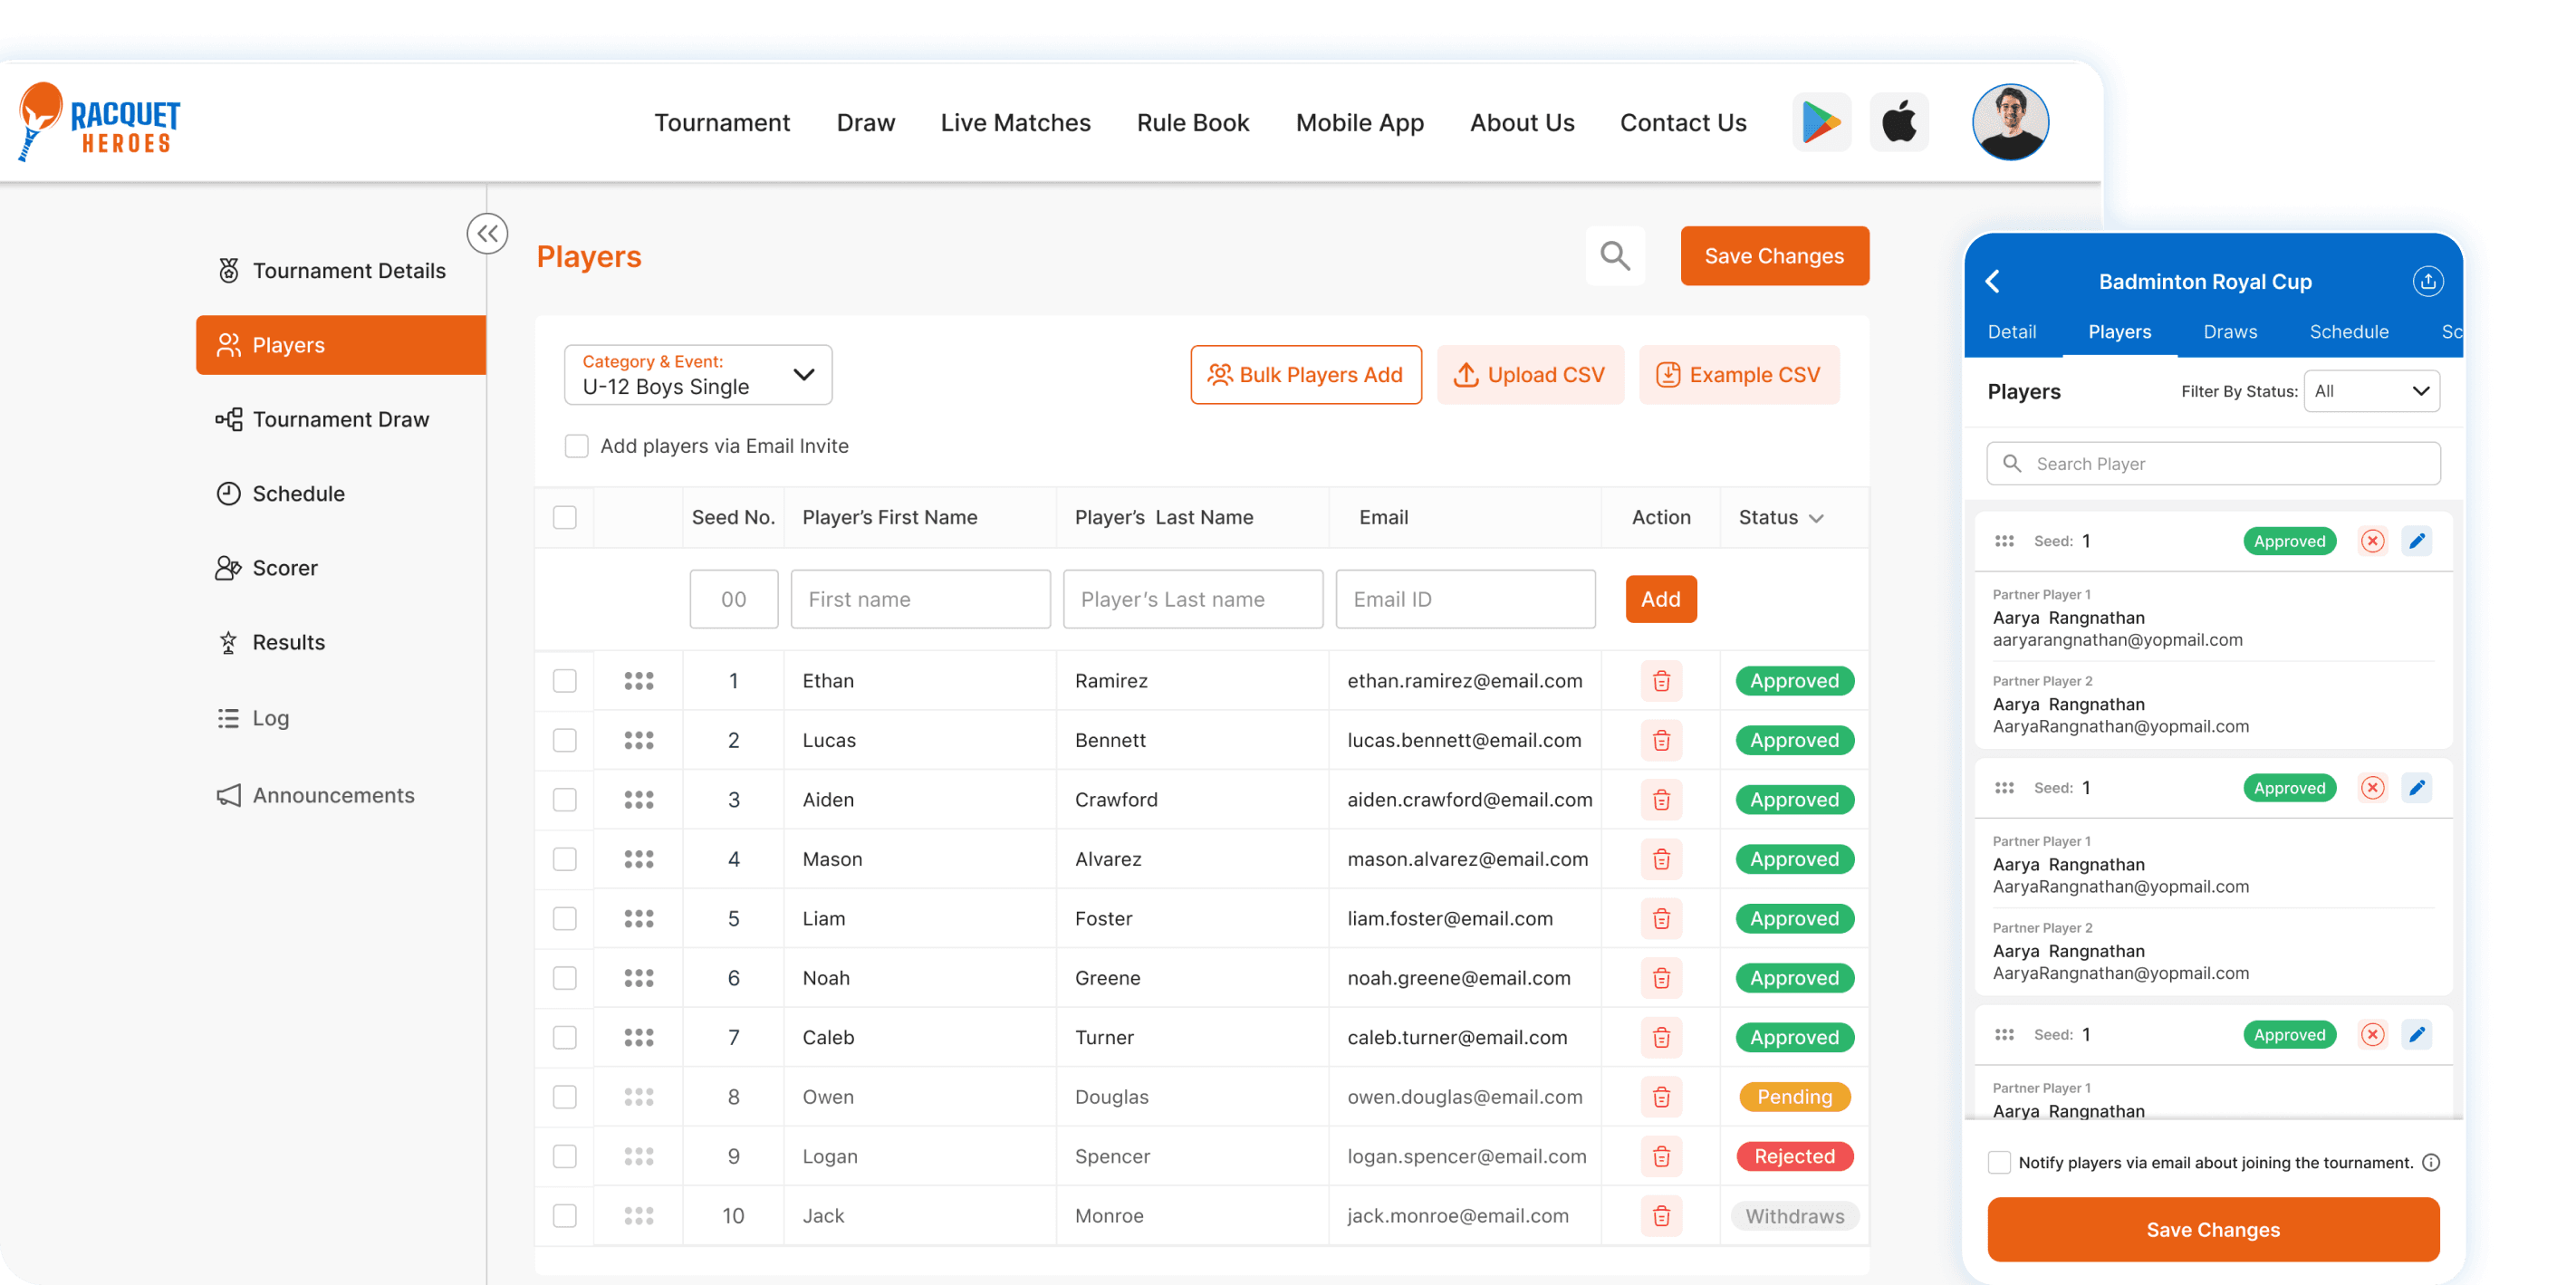Click Bulk Players Add button
The image size is (2576, 1285).
(1305, 375)
